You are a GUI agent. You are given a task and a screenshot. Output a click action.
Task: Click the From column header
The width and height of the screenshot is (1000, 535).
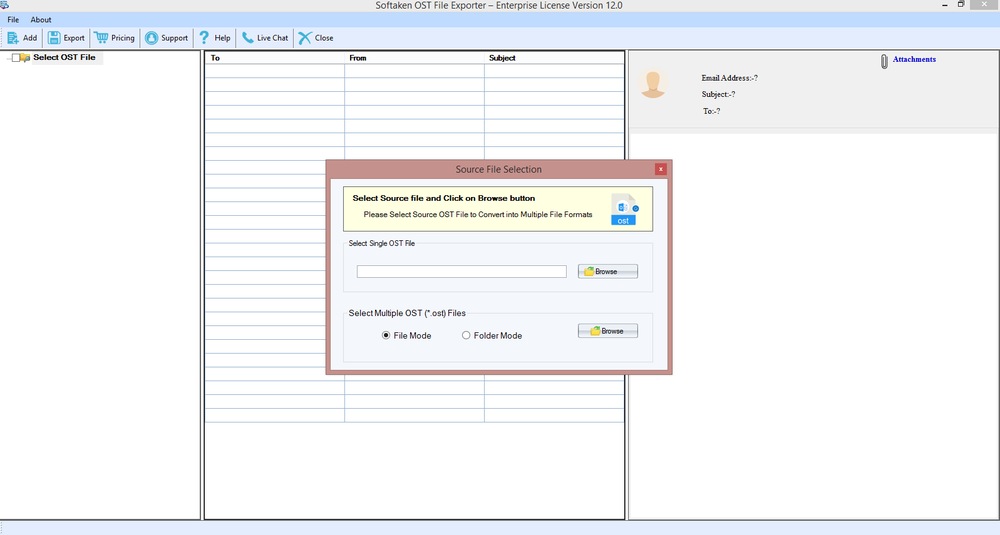pos(415,58)
